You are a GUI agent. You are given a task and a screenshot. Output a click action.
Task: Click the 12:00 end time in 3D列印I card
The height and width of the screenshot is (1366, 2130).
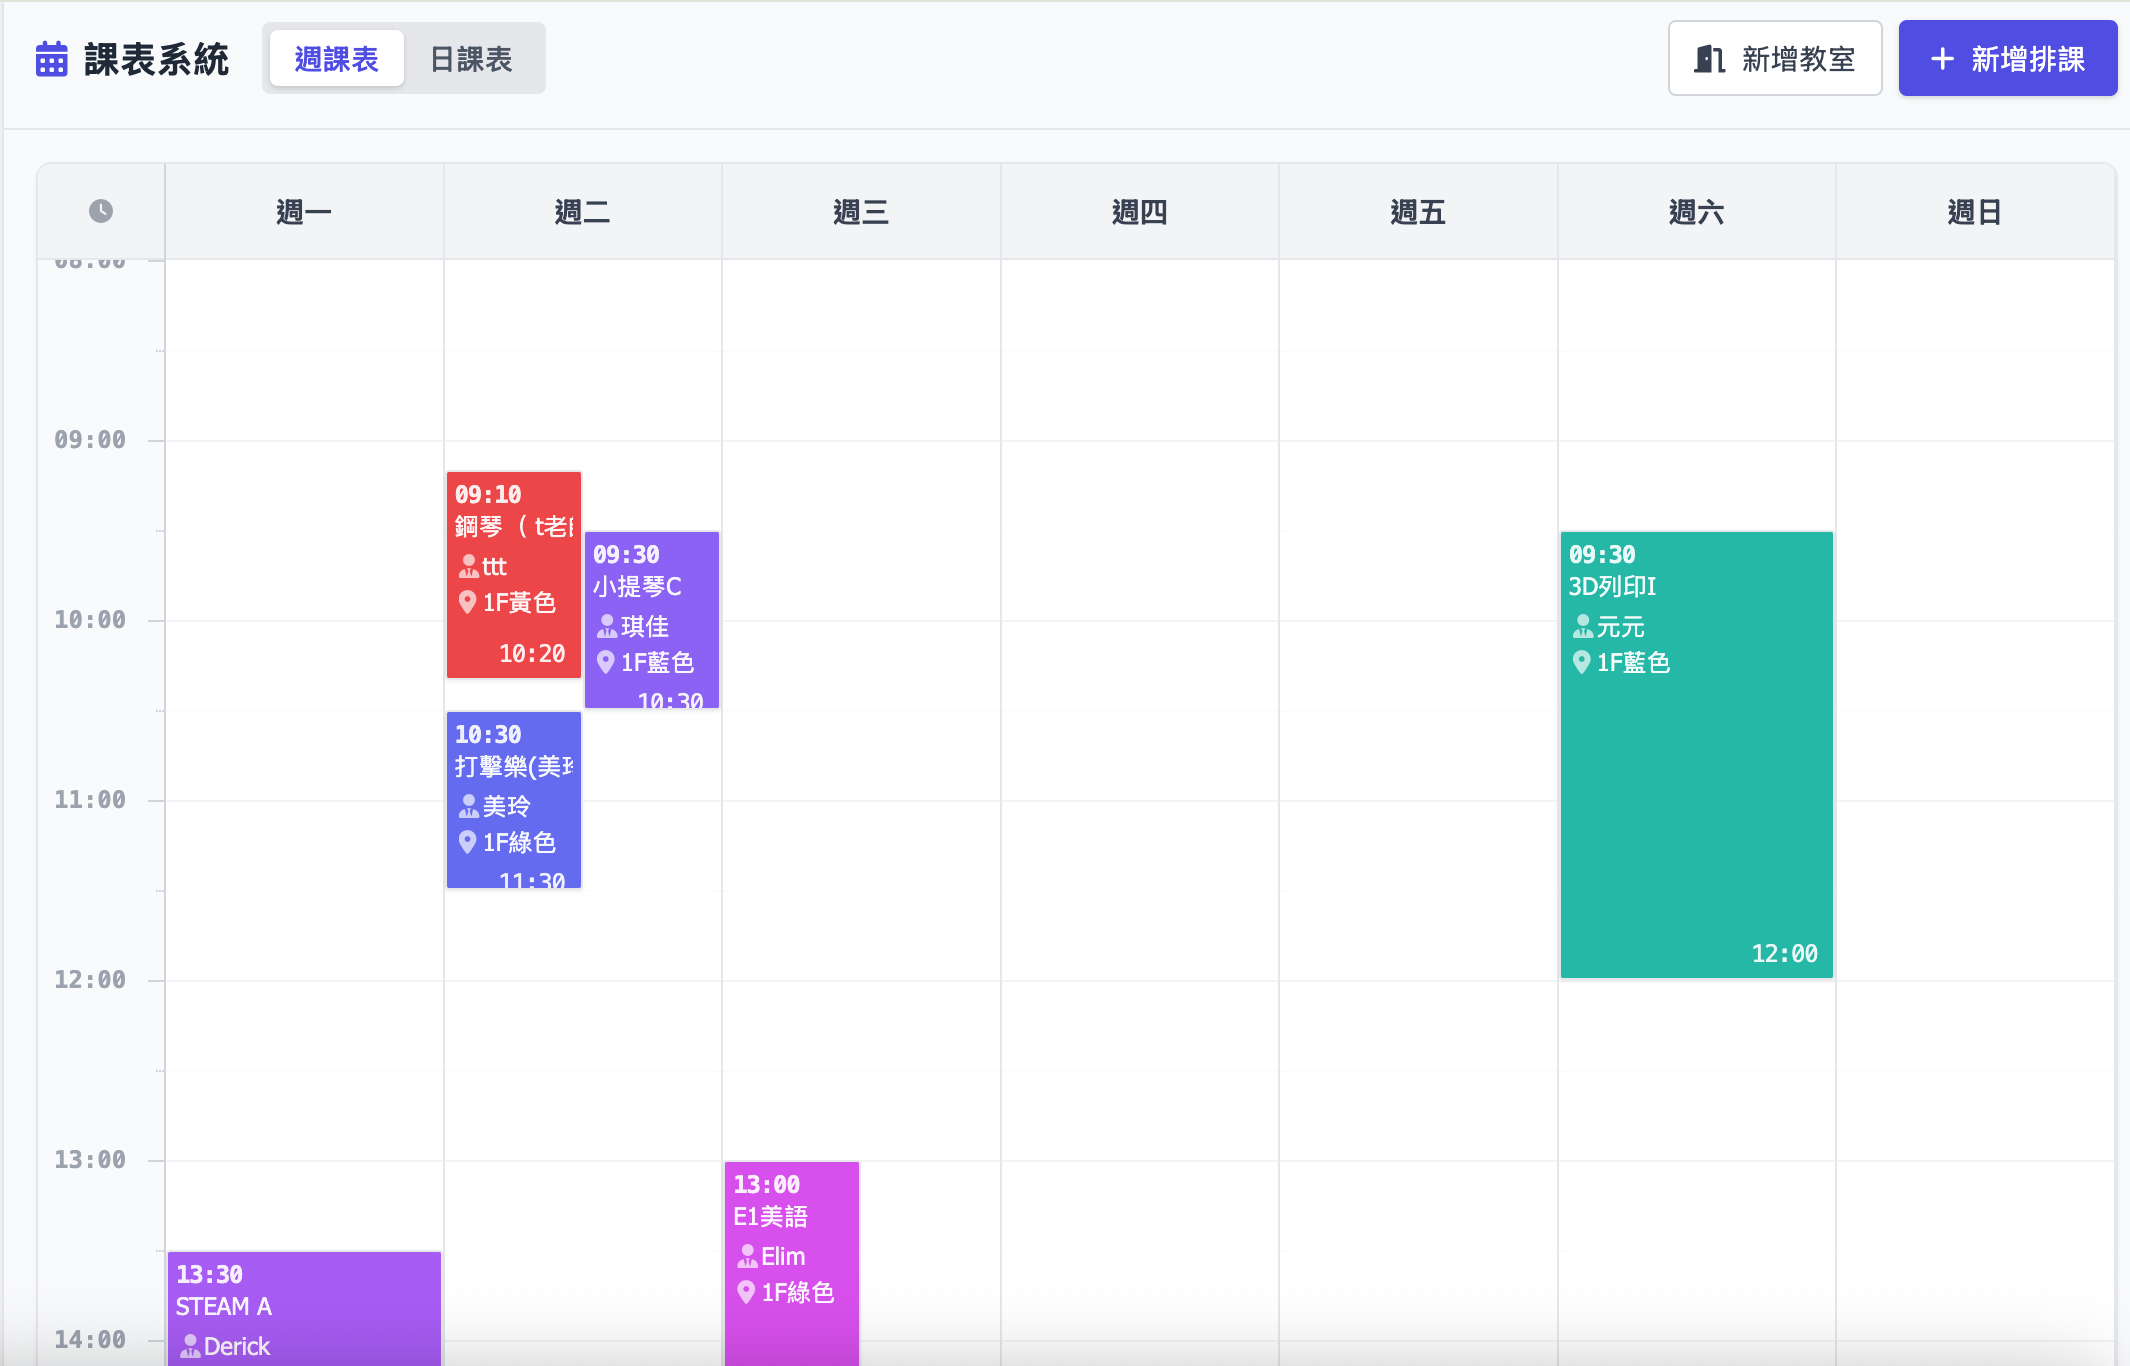(x=1784, y=954)
